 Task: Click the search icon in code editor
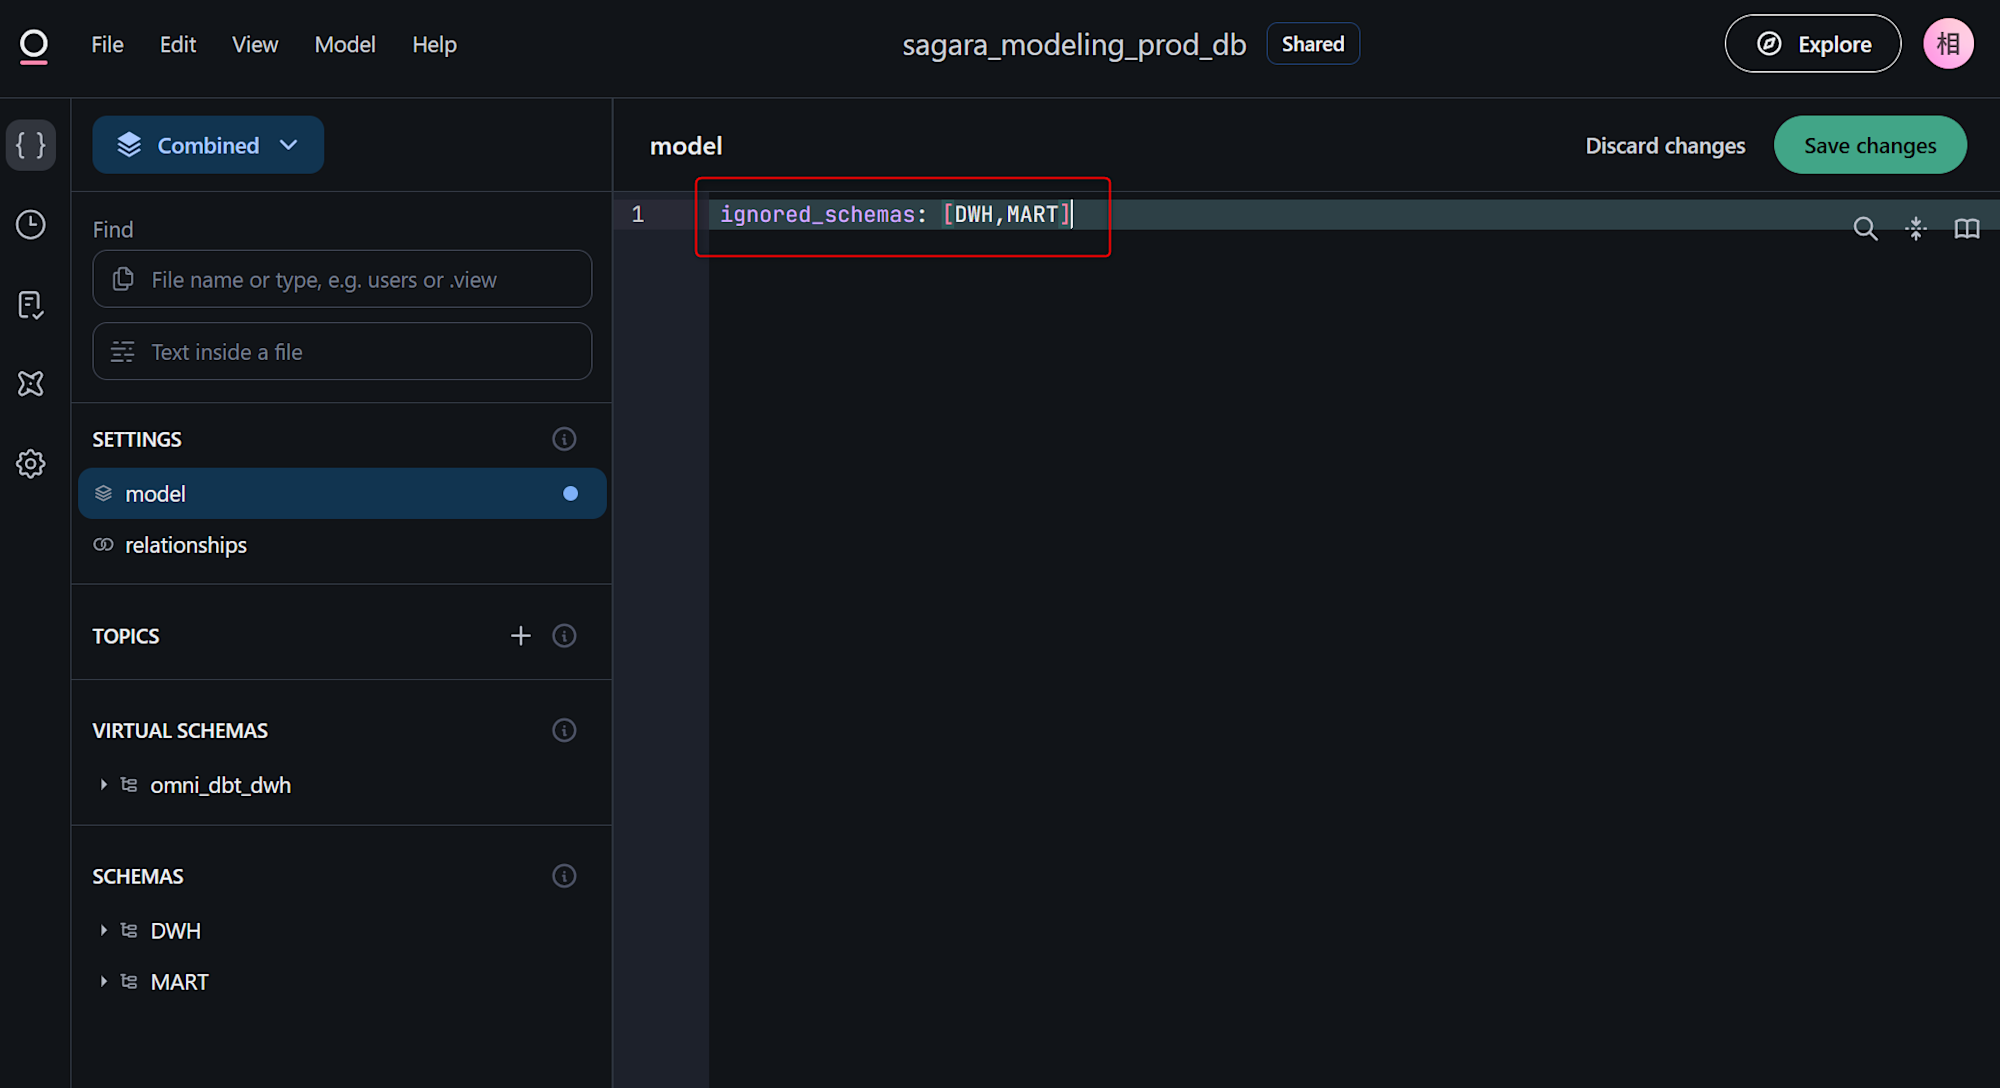[1865, 229]
